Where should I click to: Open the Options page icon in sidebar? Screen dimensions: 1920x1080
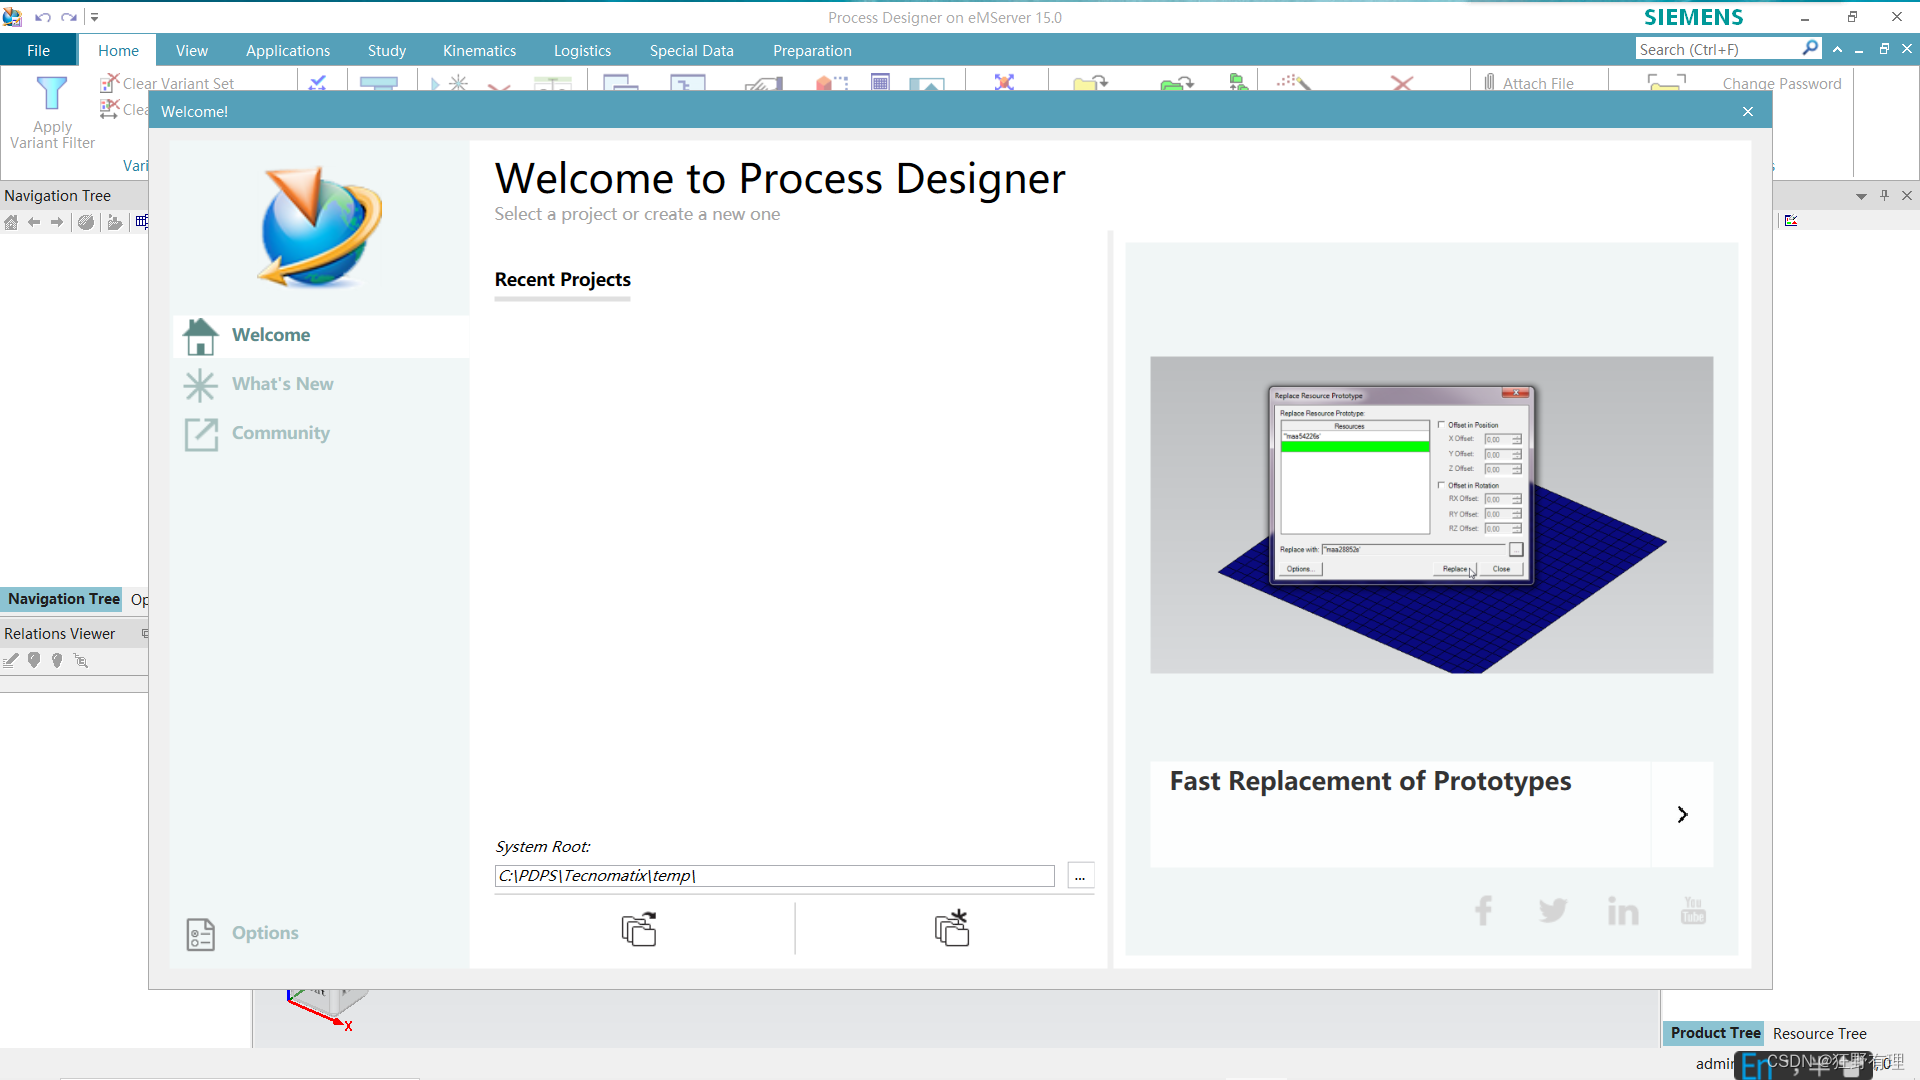click(x=200, y=933)
